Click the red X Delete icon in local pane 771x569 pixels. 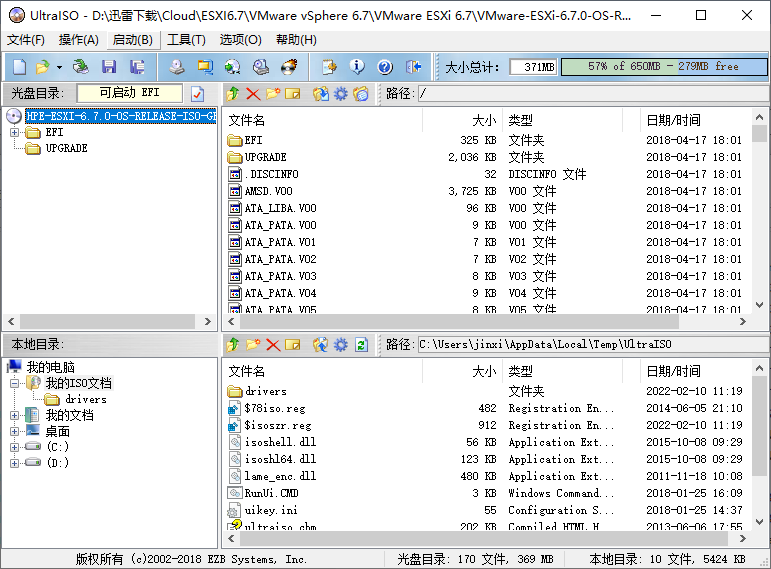click(273, 345)
